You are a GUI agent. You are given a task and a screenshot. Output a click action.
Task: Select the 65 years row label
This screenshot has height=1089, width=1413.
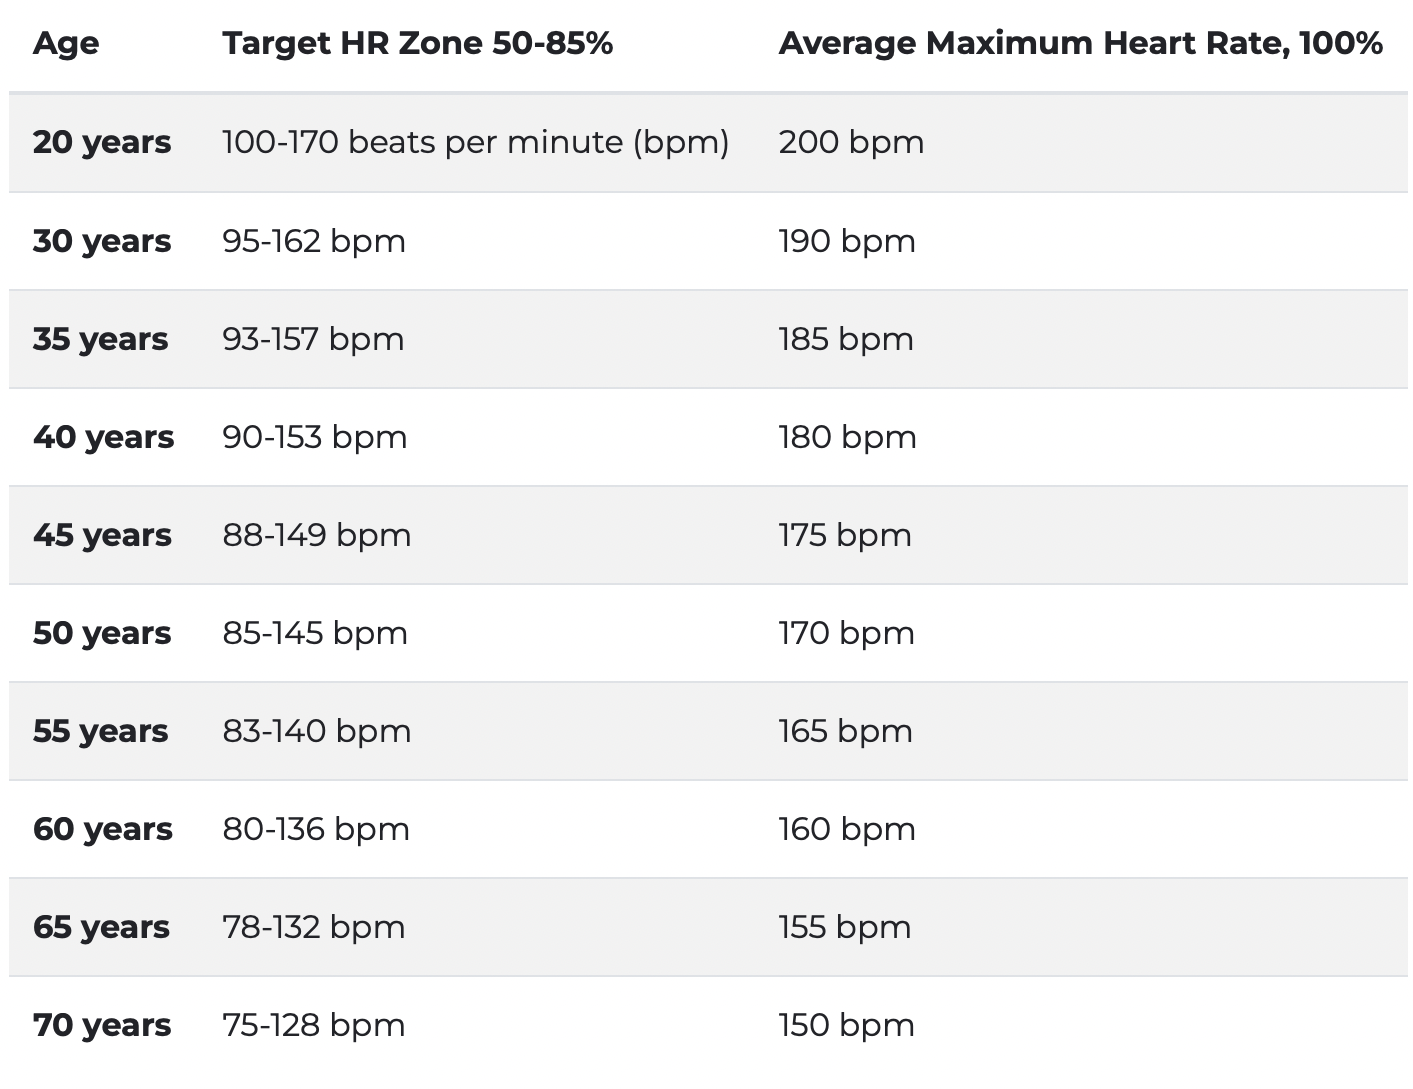(101, 927)
